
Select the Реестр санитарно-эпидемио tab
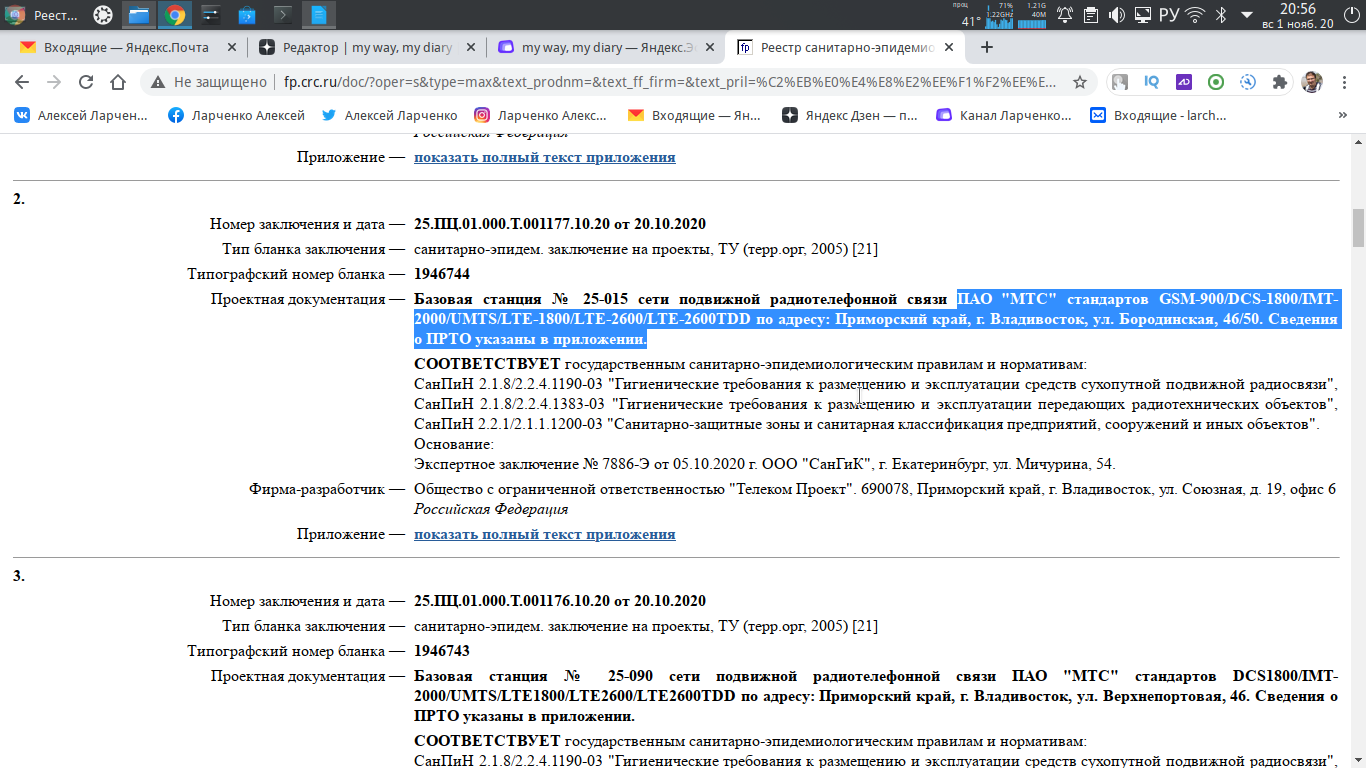pos(846,47)
